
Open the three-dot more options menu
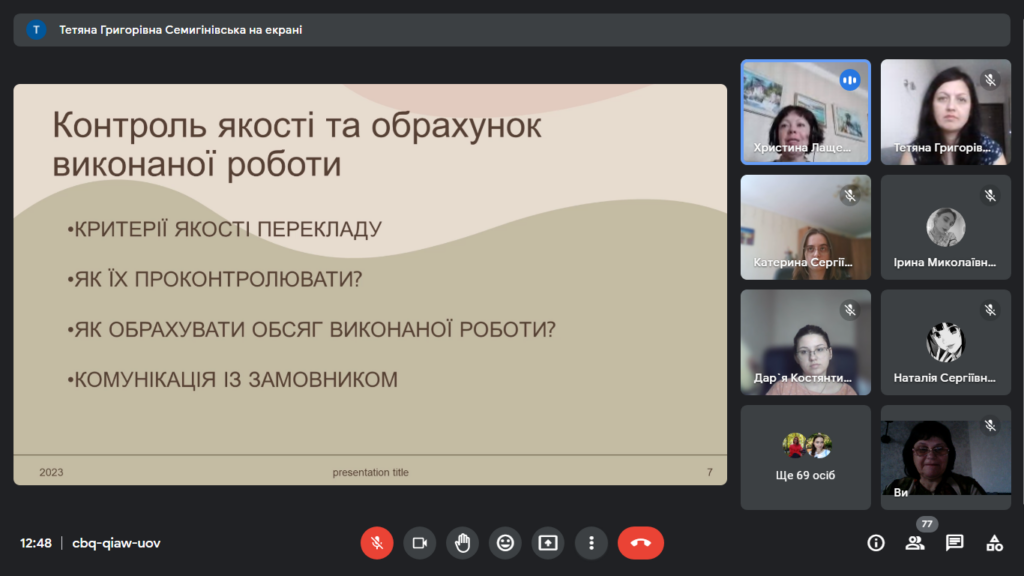(591, 543)
